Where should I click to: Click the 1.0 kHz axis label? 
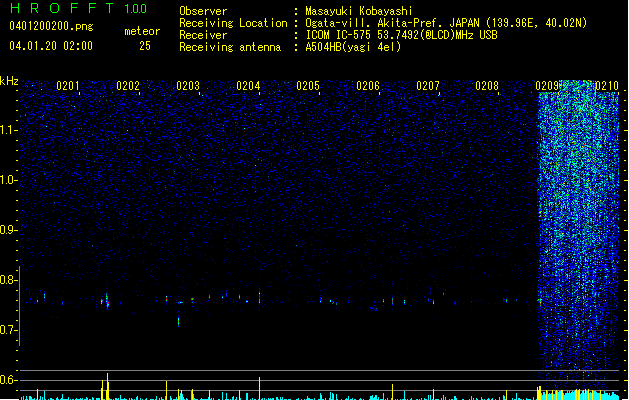pos(8,180)
